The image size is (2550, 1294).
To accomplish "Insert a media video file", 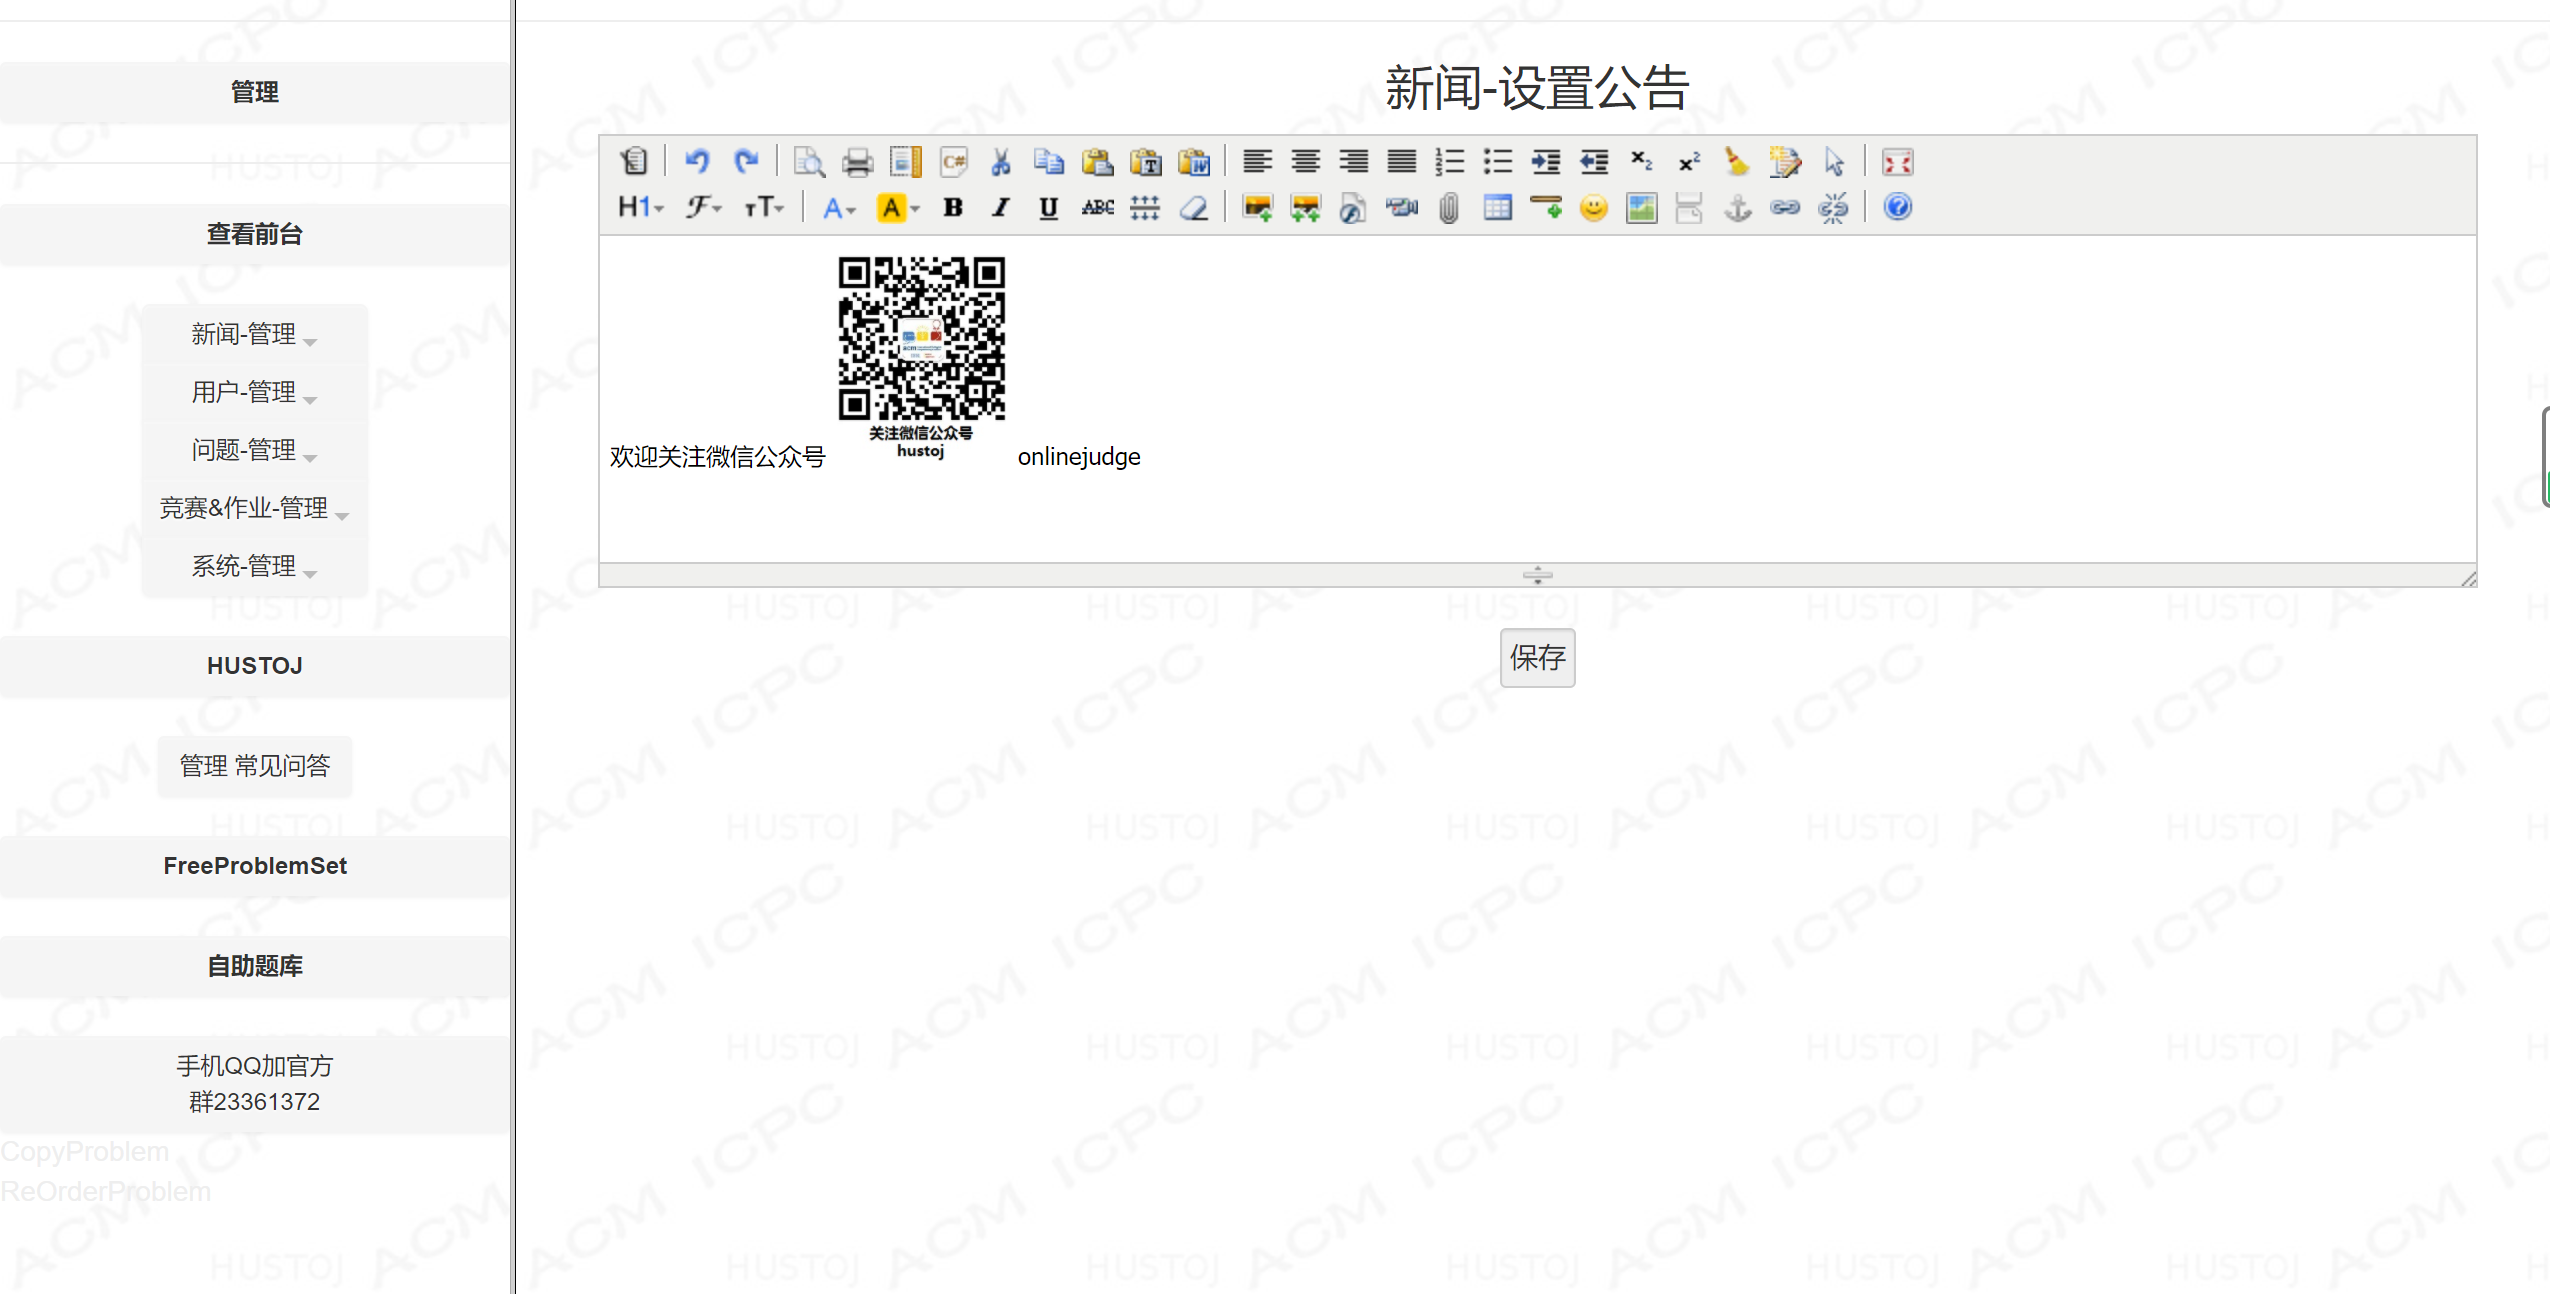I will (1401, 207).
